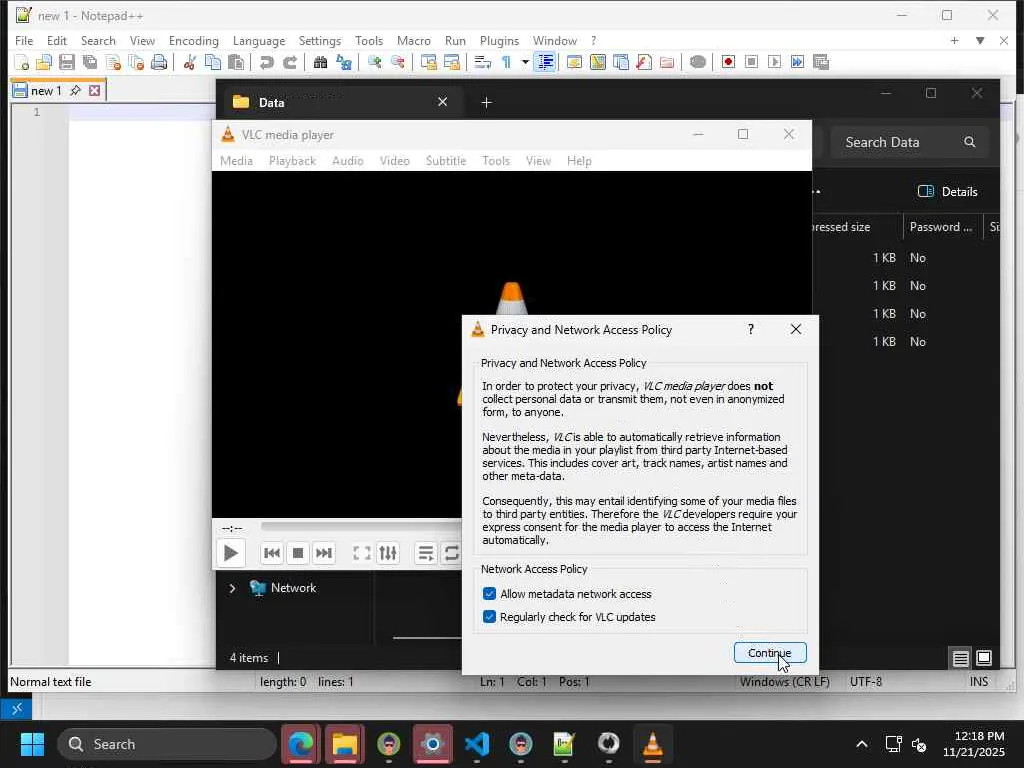
Task: Uncheck Allow metadata network access
Action: (489, 594)
